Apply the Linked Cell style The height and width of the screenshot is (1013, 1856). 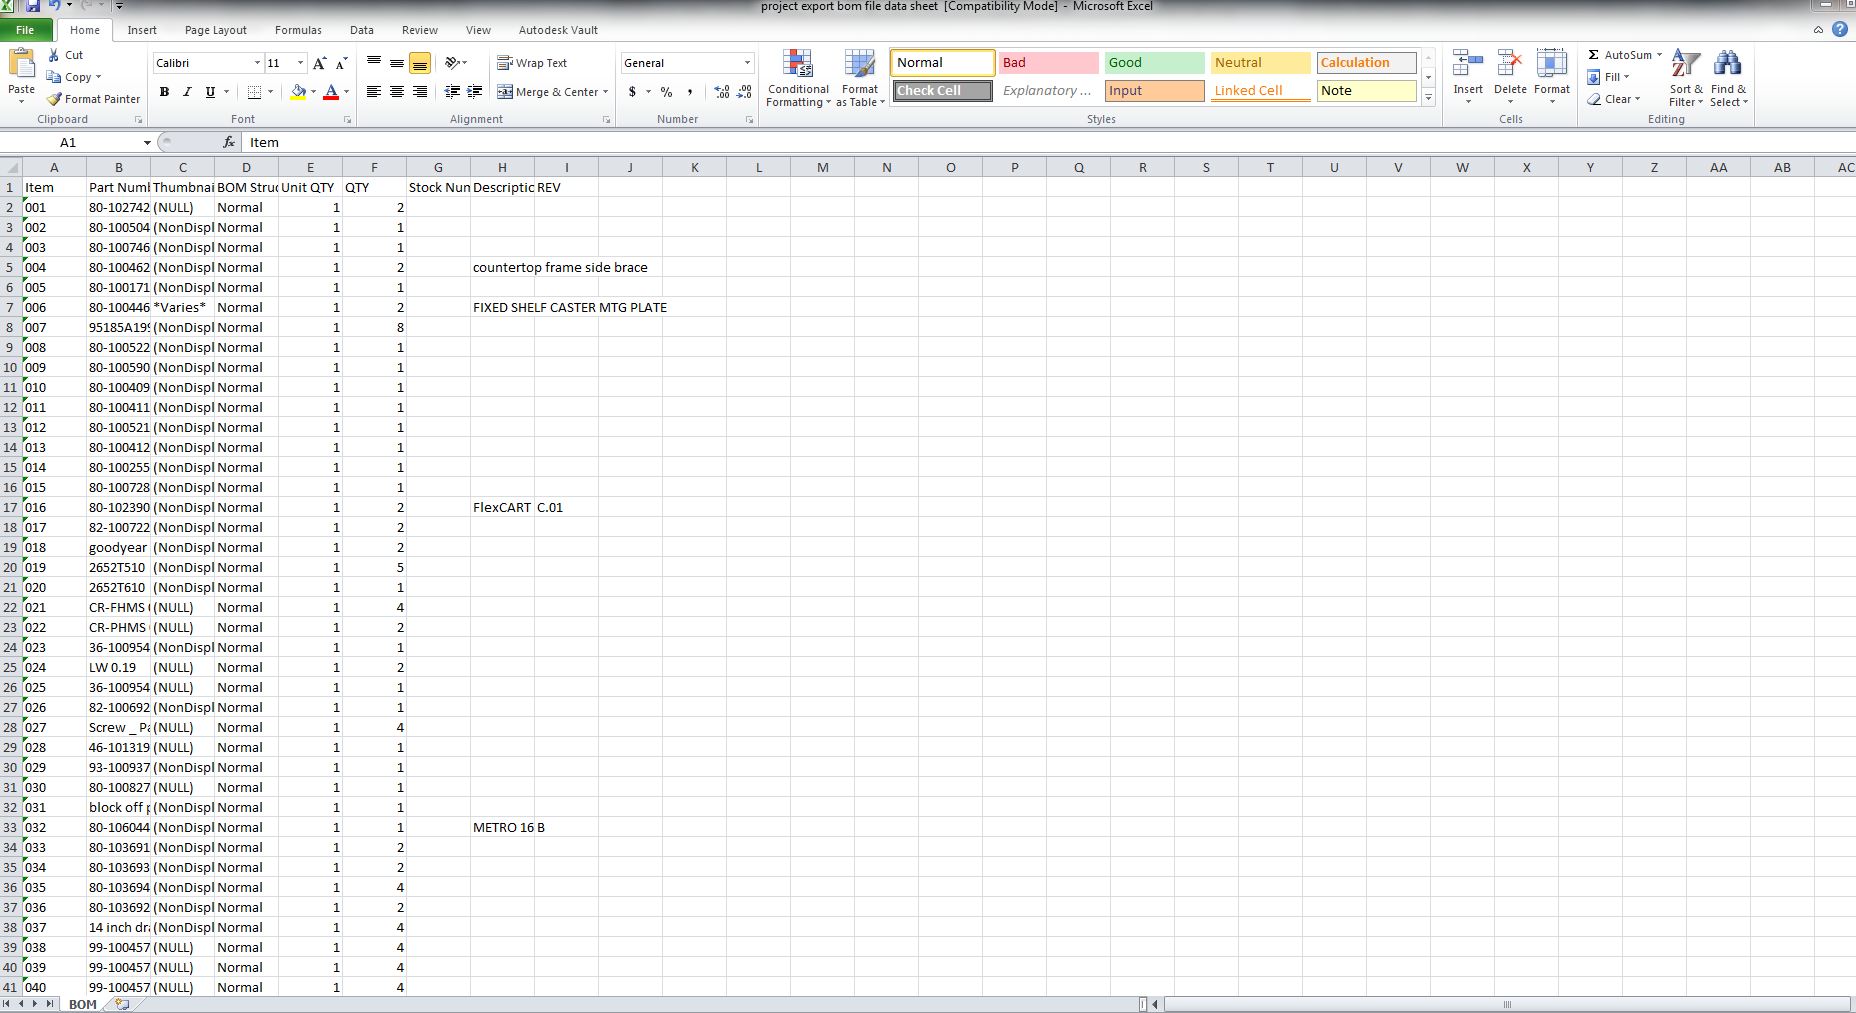click(x=1260, y=91)
